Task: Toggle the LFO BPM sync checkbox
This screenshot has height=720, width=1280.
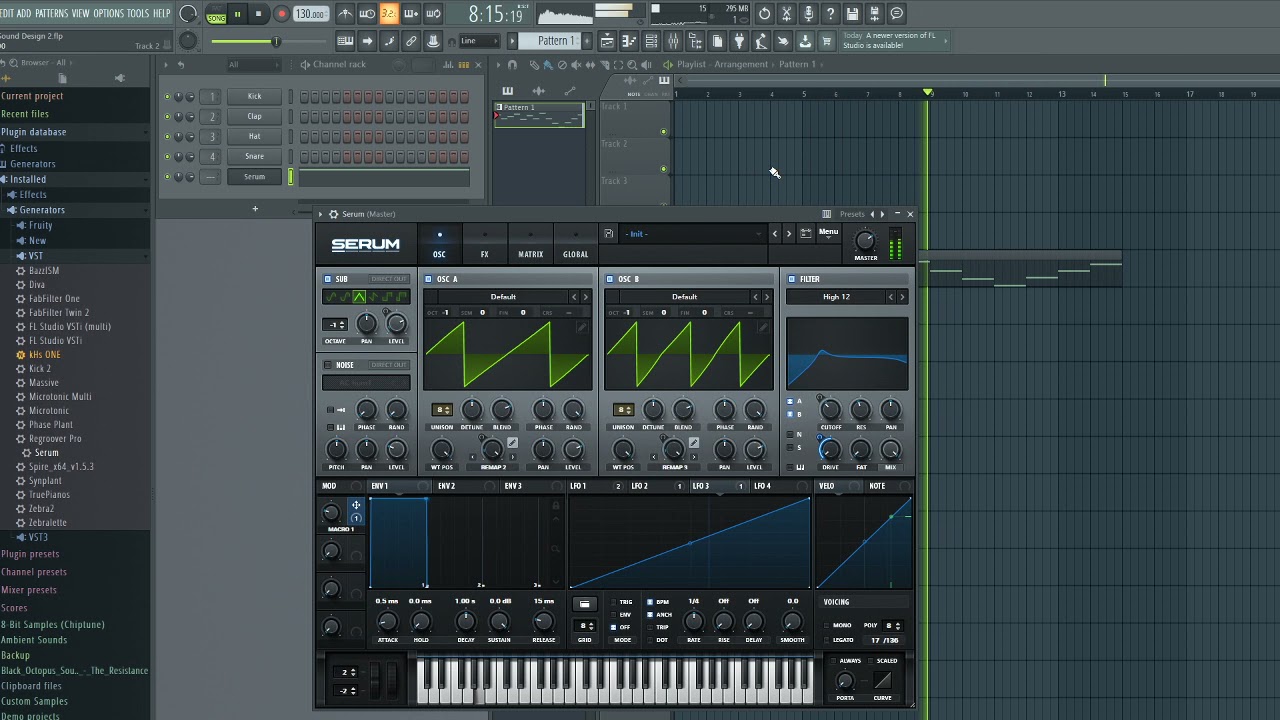Action: coord(650,602)
